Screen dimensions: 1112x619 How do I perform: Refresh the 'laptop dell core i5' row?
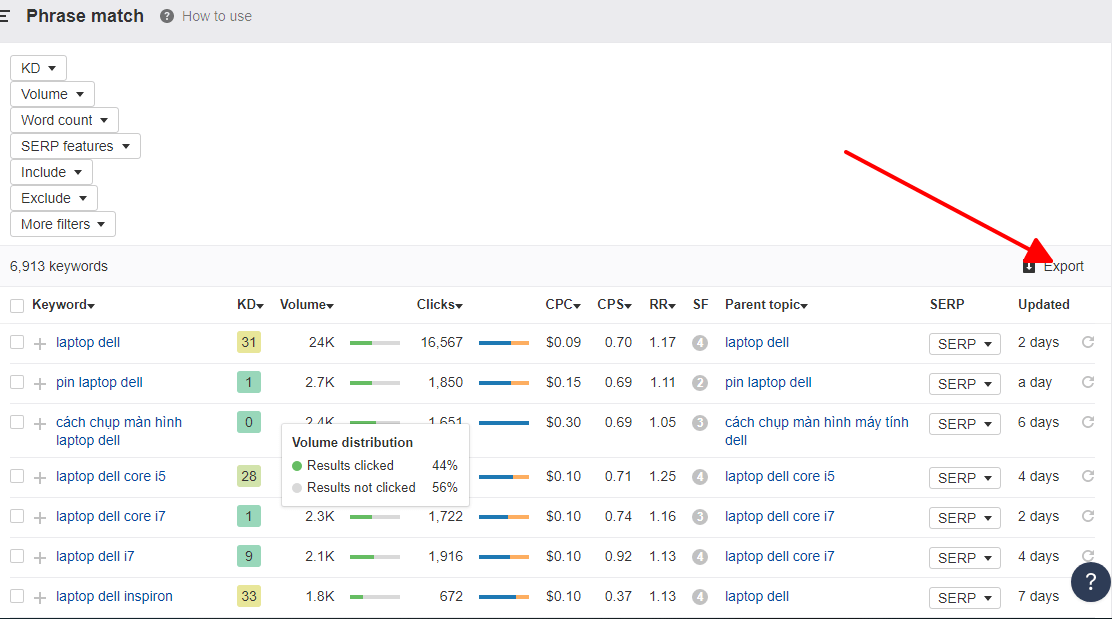coord(1088,476)
